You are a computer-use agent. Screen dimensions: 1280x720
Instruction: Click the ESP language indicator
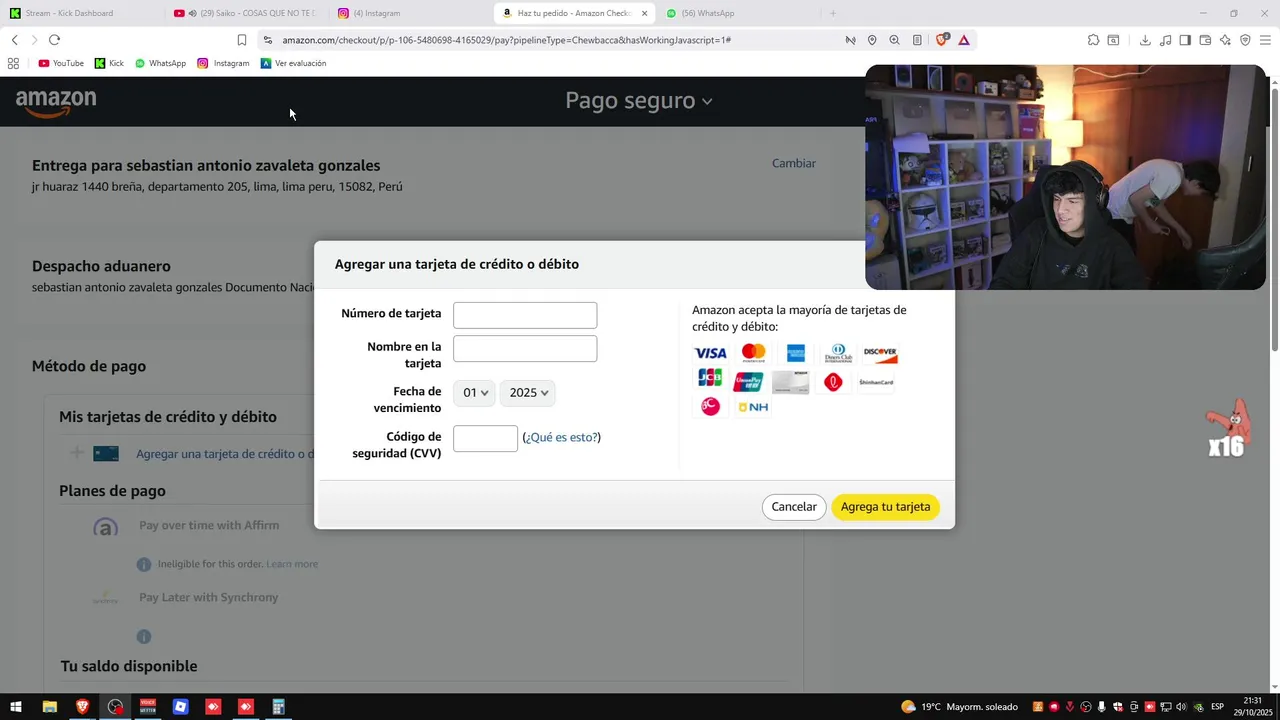click(1217, 707)
